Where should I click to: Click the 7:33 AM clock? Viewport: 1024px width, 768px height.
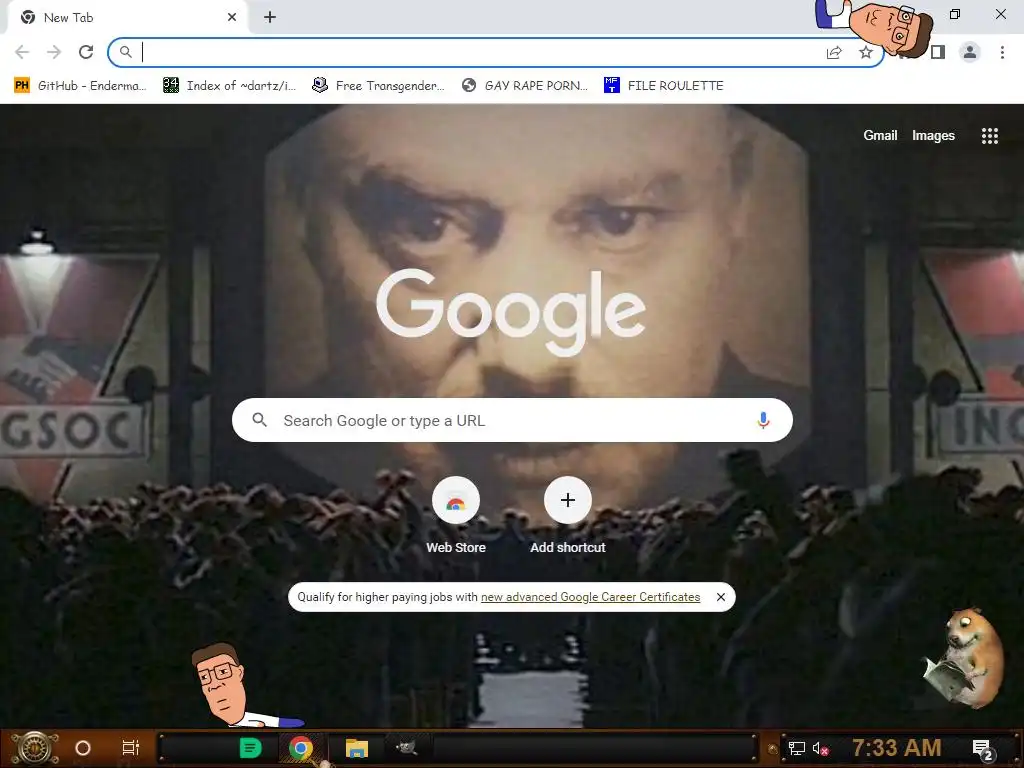[x=896, y=748]
